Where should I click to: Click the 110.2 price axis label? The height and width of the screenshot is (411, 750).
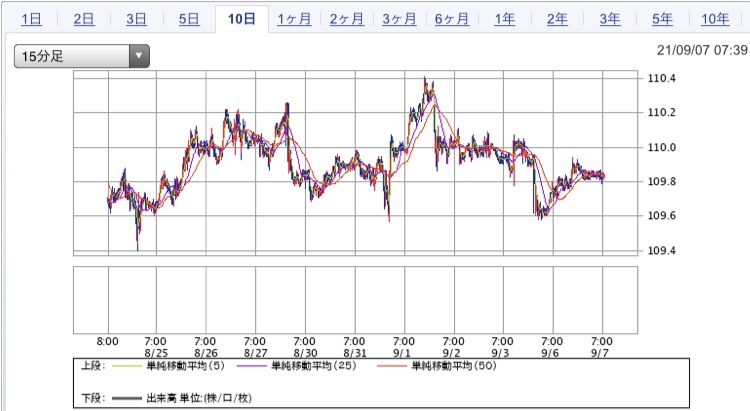[662, 112]
